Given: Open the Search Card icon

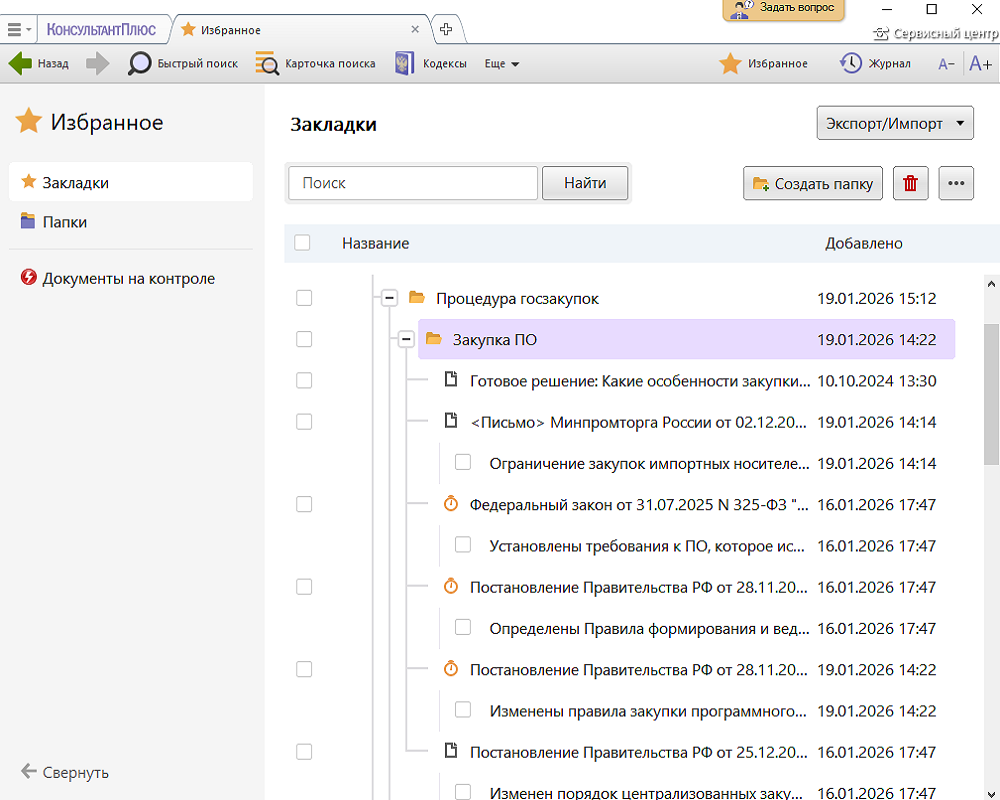Looking at the screenshot, I should pyautogui.click(x=267, y=64).
